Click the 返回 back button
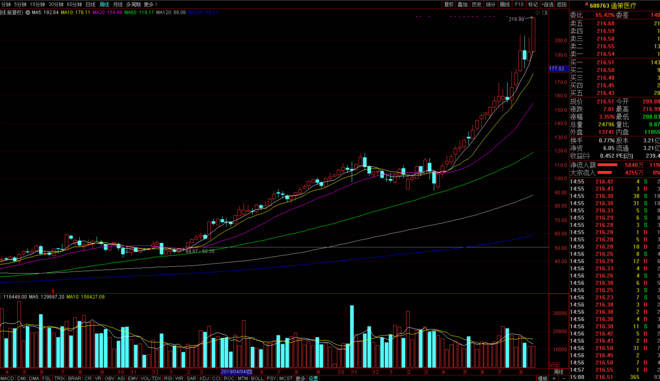 [x=562, y=4]
